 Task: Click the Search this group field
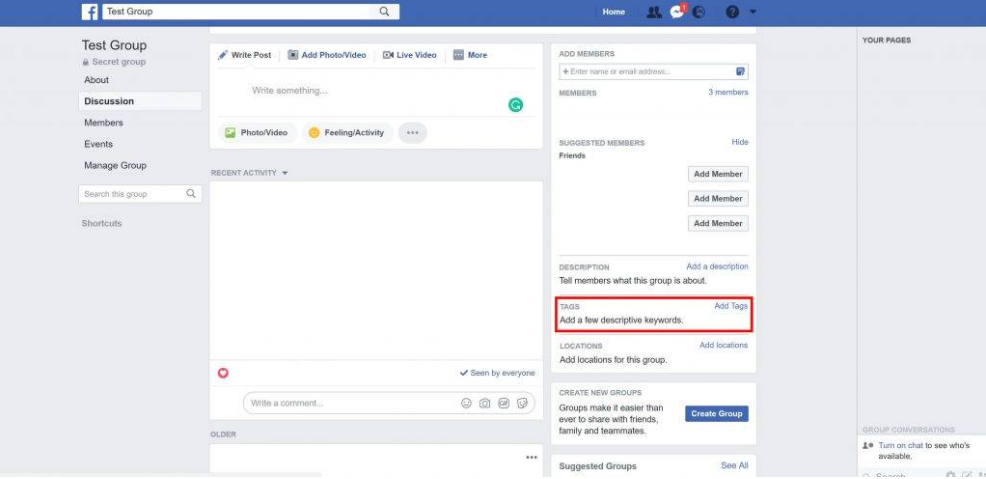140,194
